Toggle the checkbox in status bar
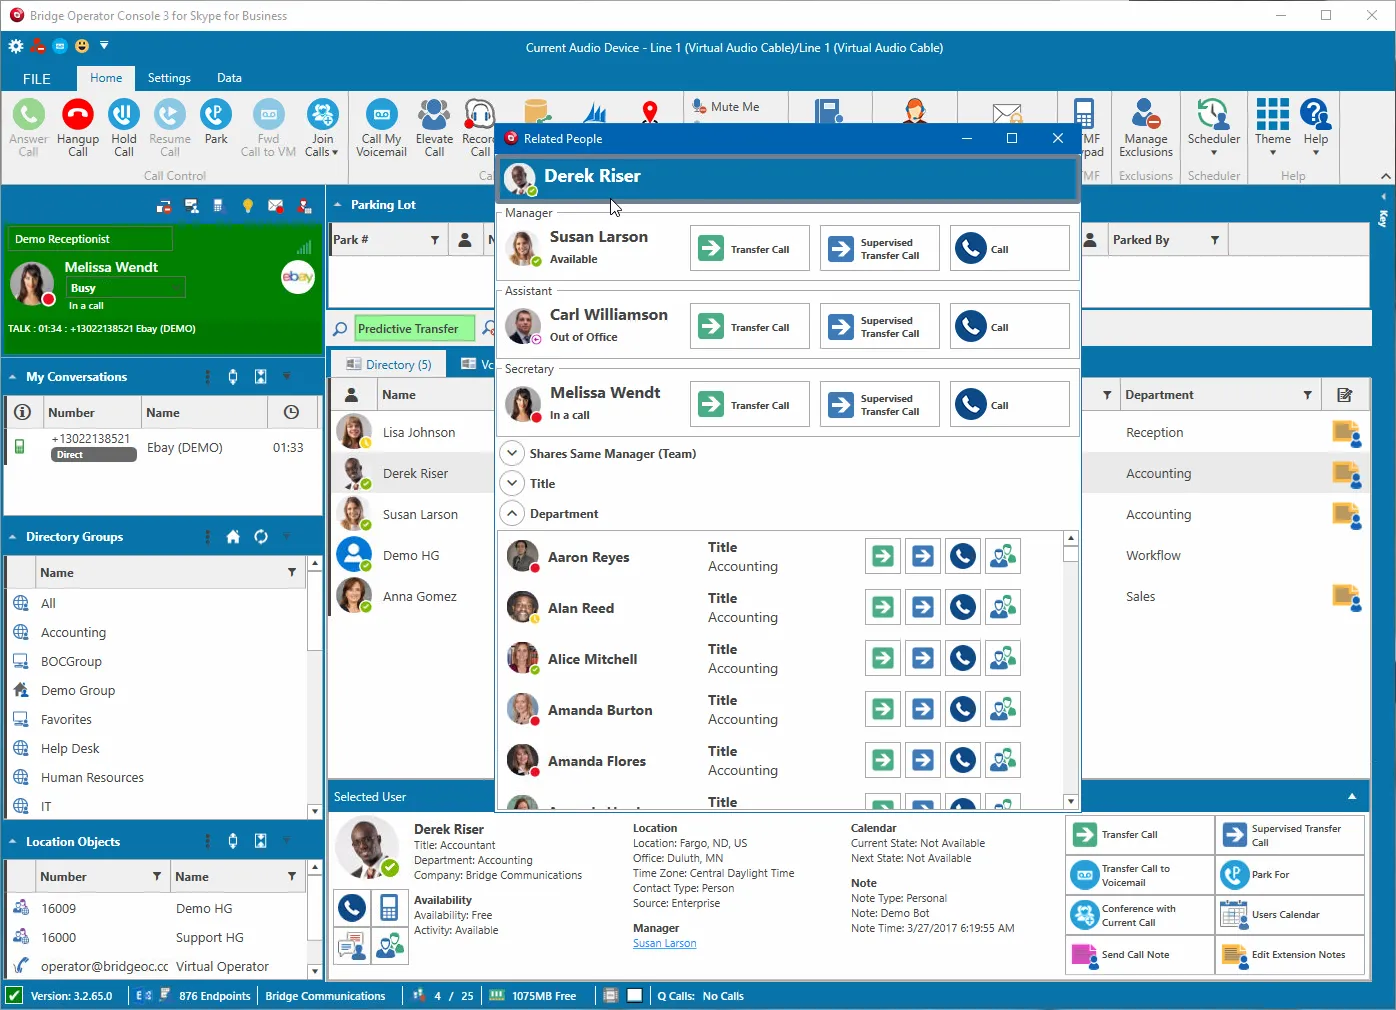Image resolution: width=1396 pixels, height=1010 pixels. [x=15, y=996]
